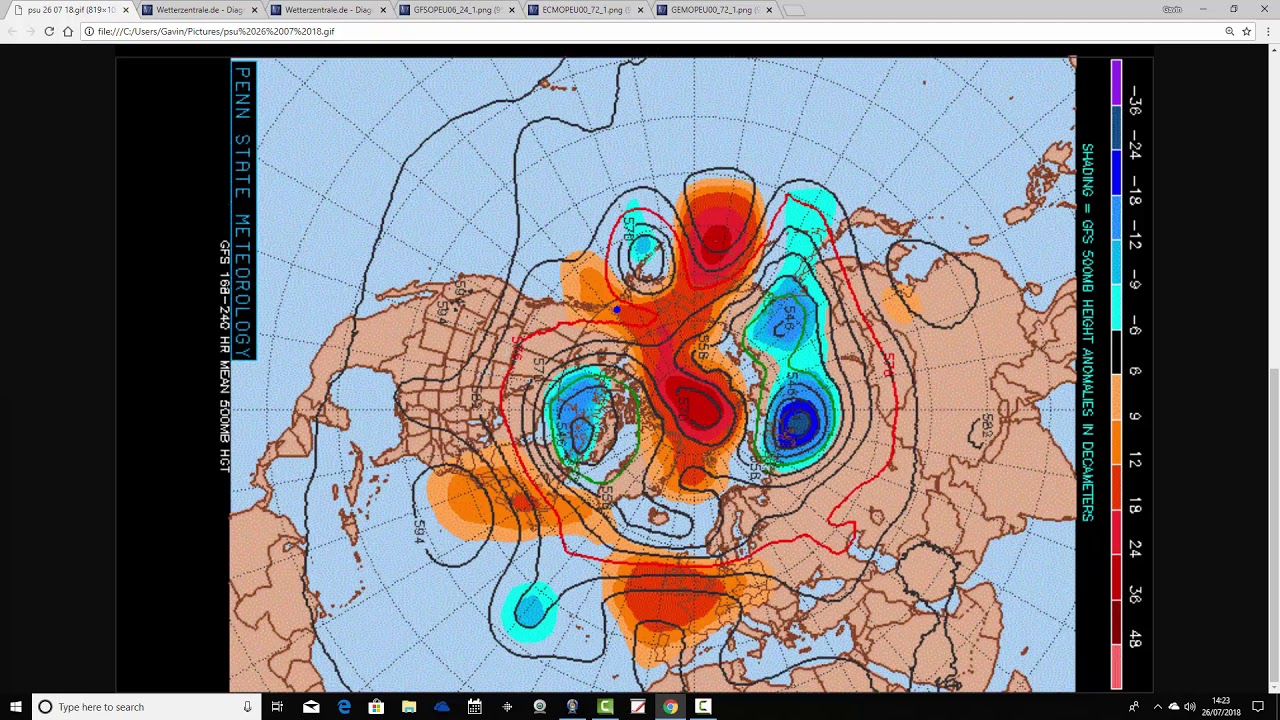The width and height of the screenshot is (1280, 720).
Task: Click the Gavin profile button in Chrome
Action: click(1172, 9)
